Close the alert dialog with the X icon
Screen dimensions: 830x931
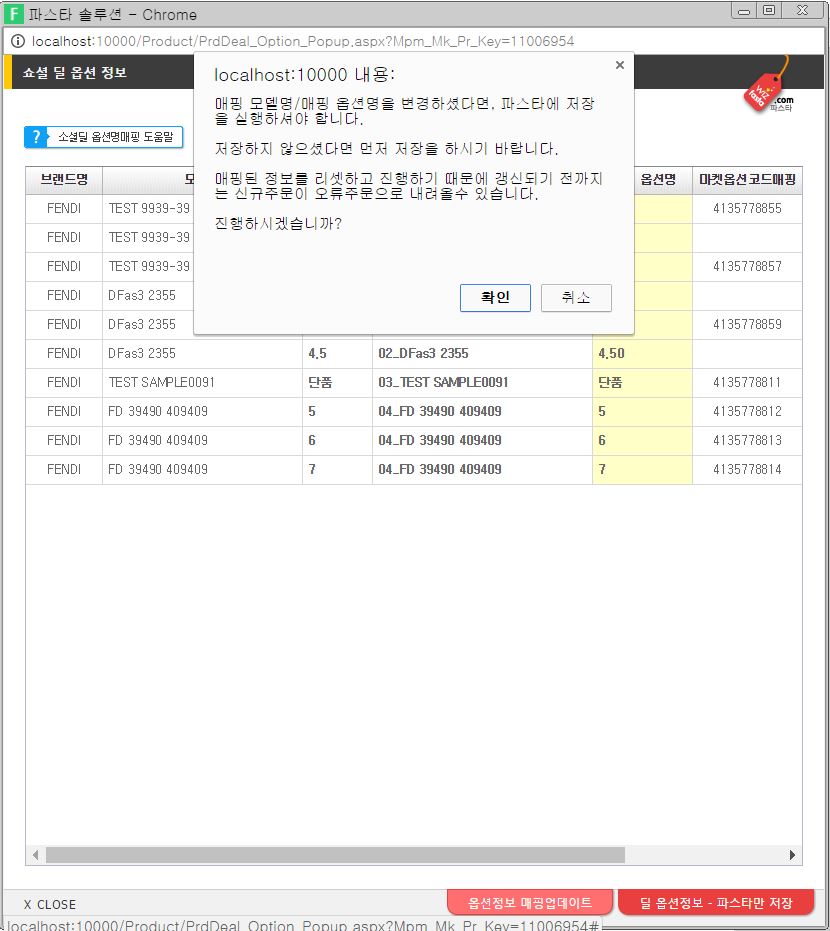(x=619, y=65)
